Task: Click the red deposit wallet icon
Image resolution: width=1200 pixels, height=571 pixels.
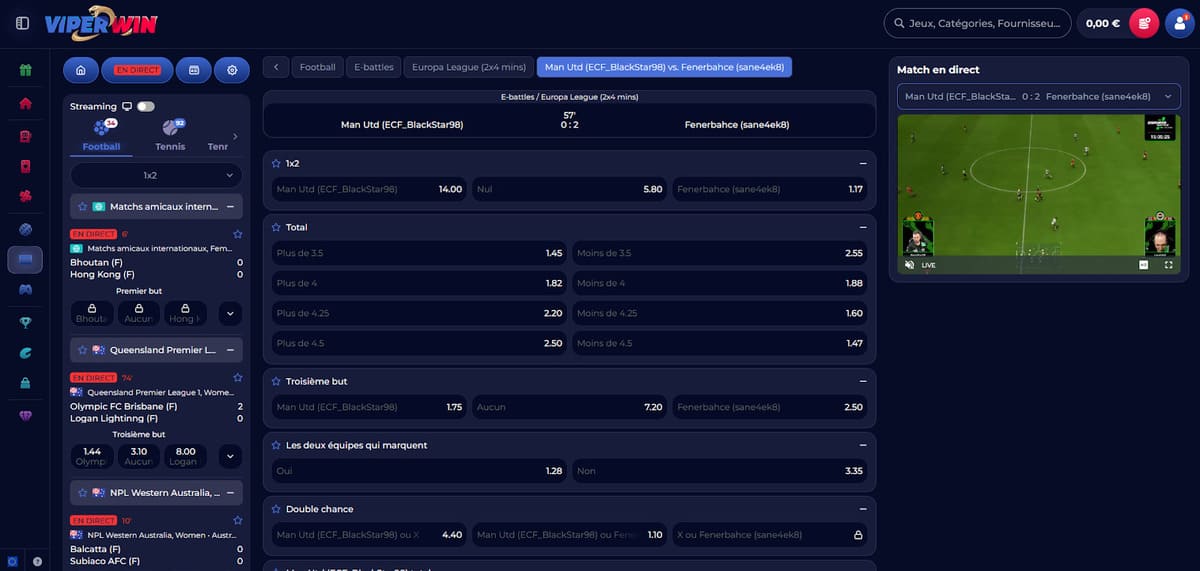Action: pos(1143,23)
